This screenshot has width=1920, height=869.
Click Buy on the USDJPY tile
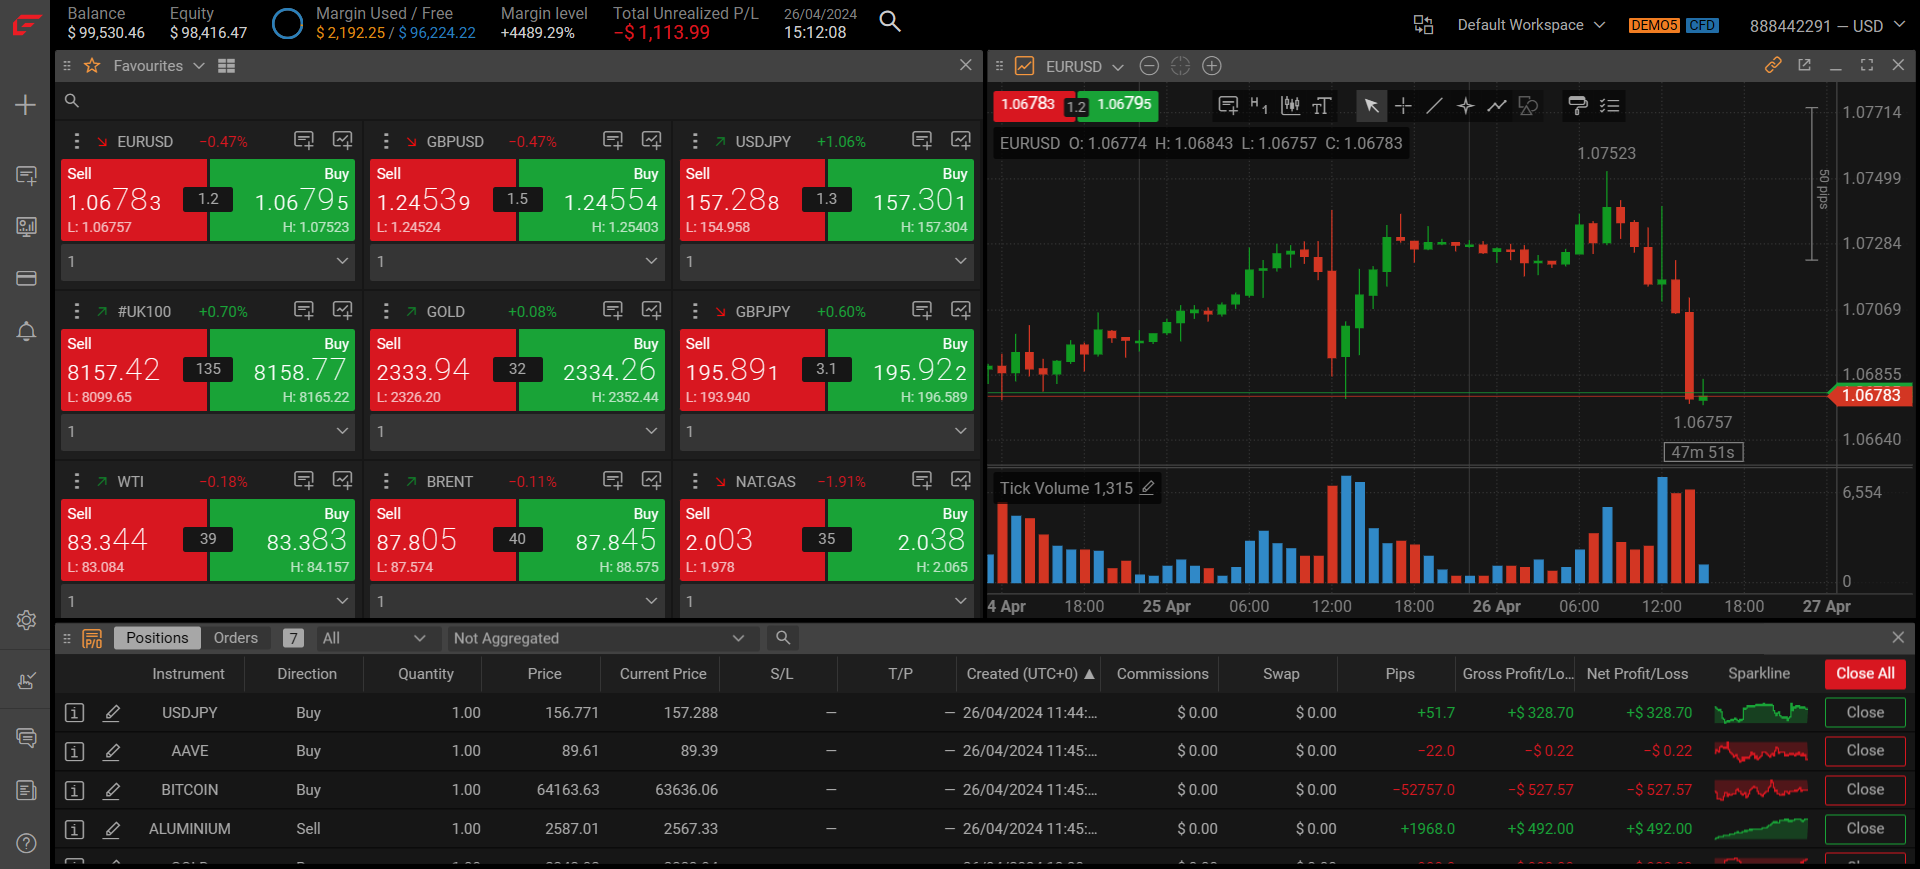(x=900, y=200)
